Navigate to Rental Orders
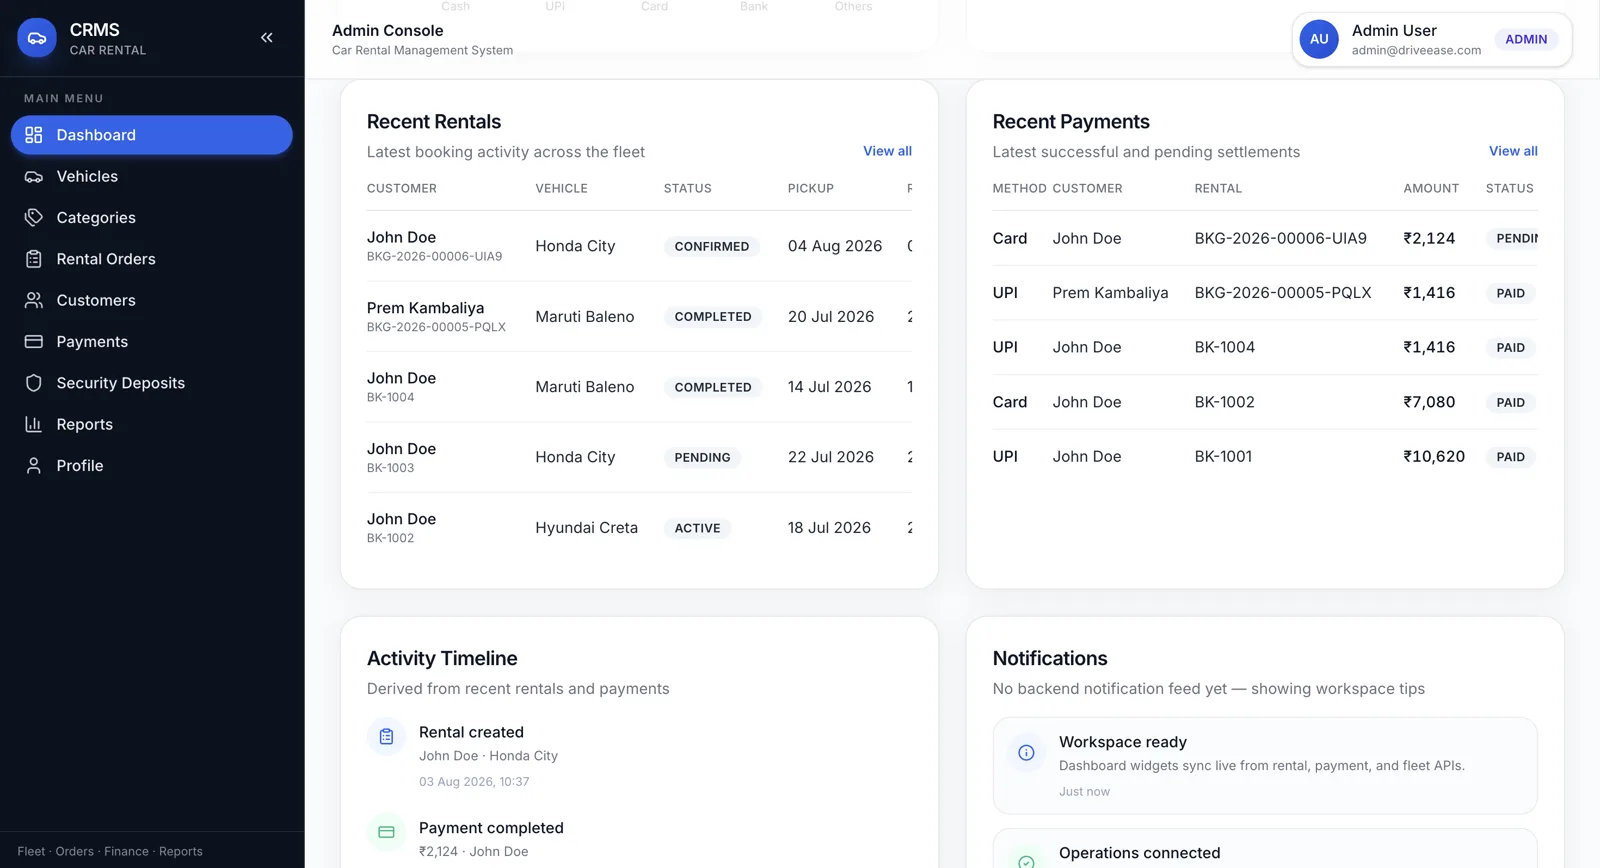This screenshot has width=1600, height=868. [152, 259]
